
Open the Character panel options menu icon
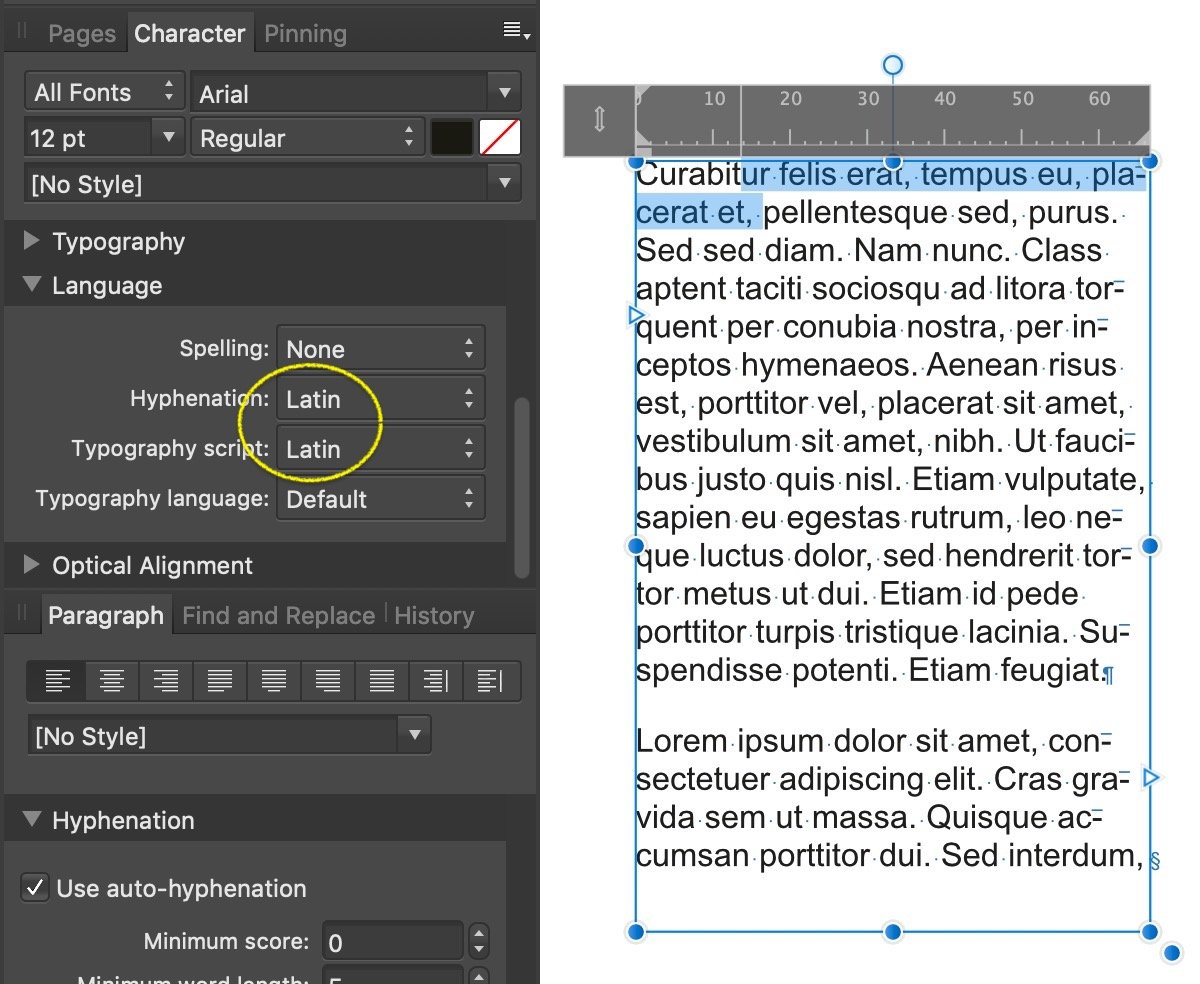[x=516, y=33]
